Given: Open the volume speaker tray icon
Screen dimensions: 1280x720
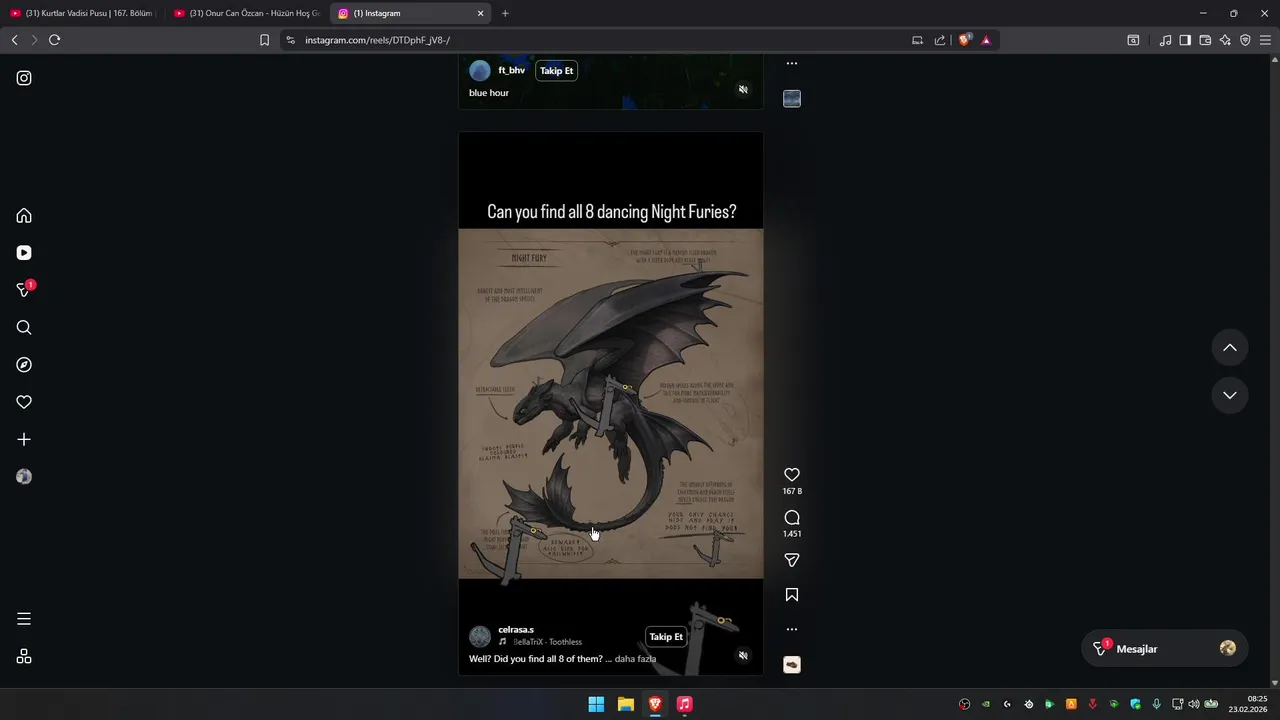Looking at the screenshot, I should pos(1193,704).
